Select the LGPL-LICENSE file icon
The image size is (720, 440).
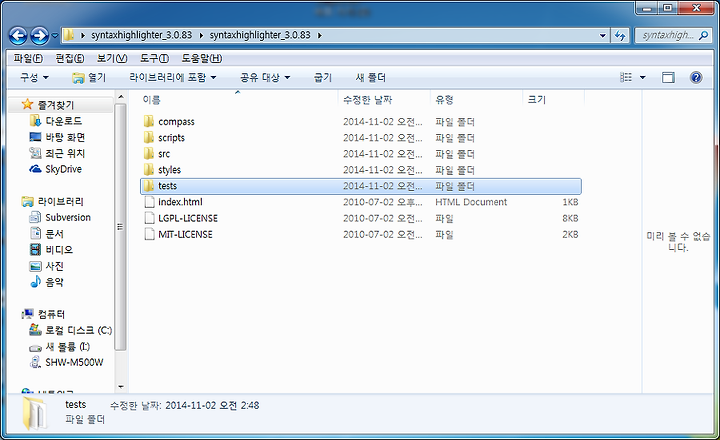tap(149, 218)
